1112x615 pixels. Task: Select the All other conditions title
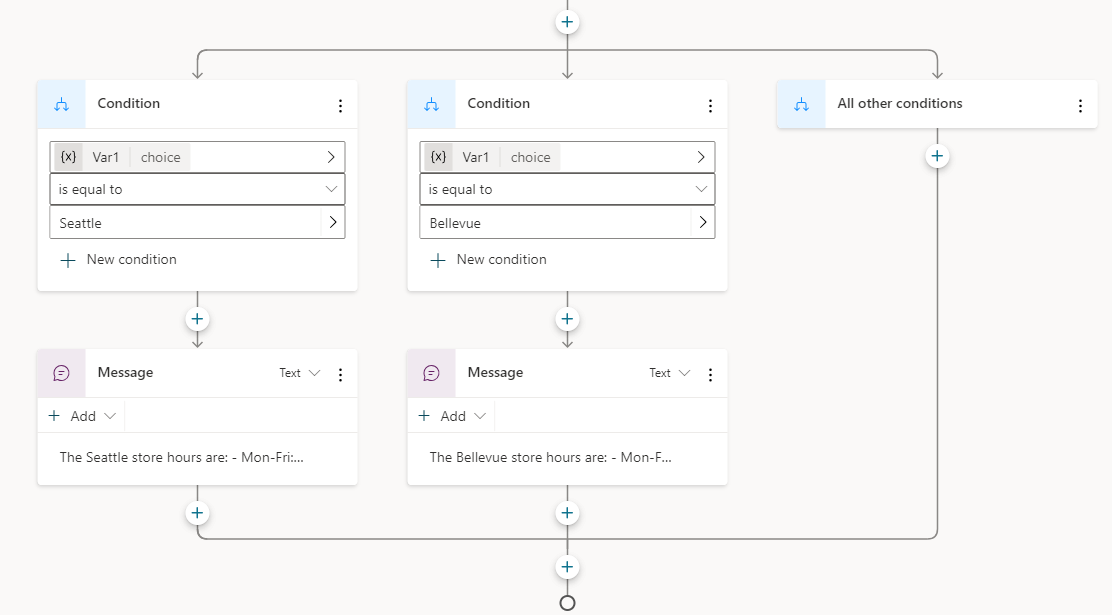tap(899, 104)
